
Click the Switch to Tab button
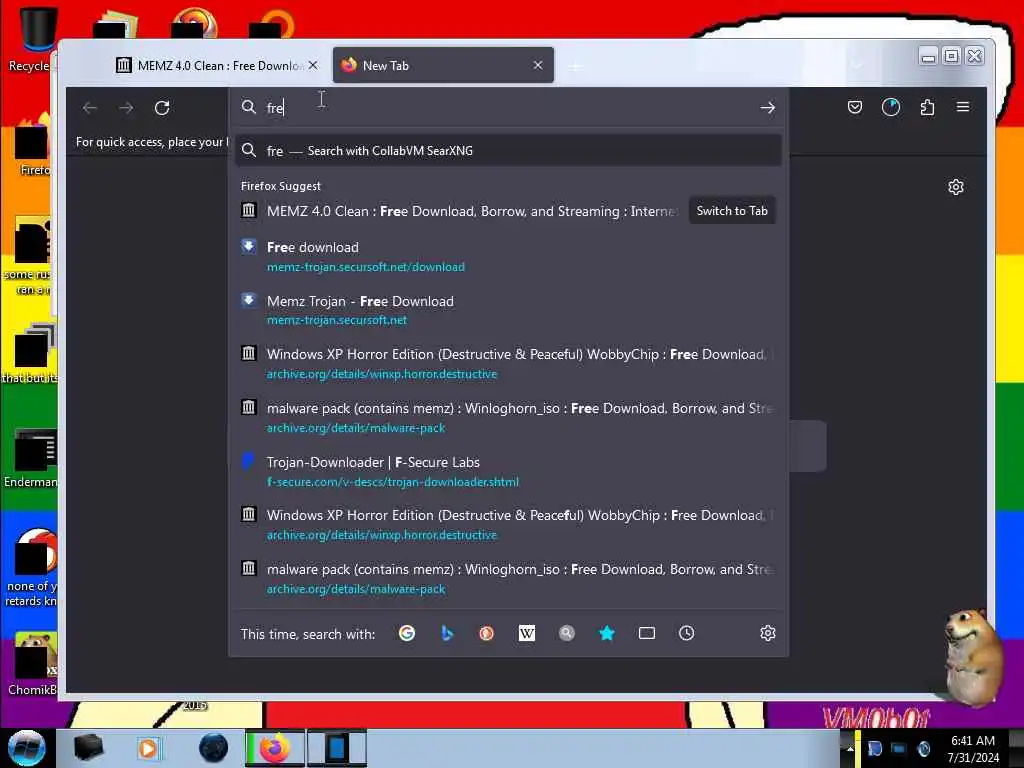pos(732,211)
